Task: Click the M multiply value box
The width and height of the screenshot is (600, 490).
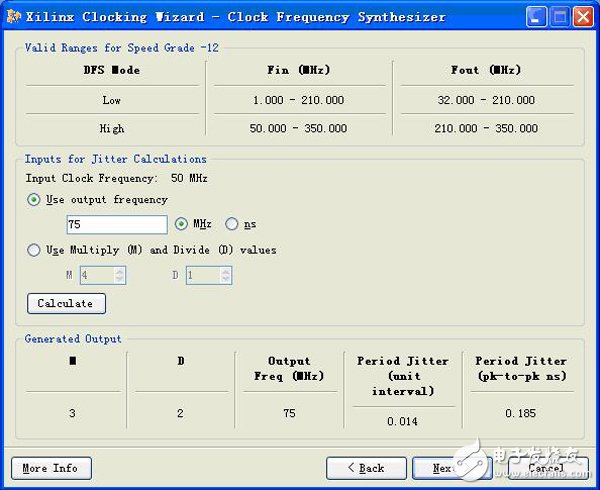Action: (x=103, y=274)
